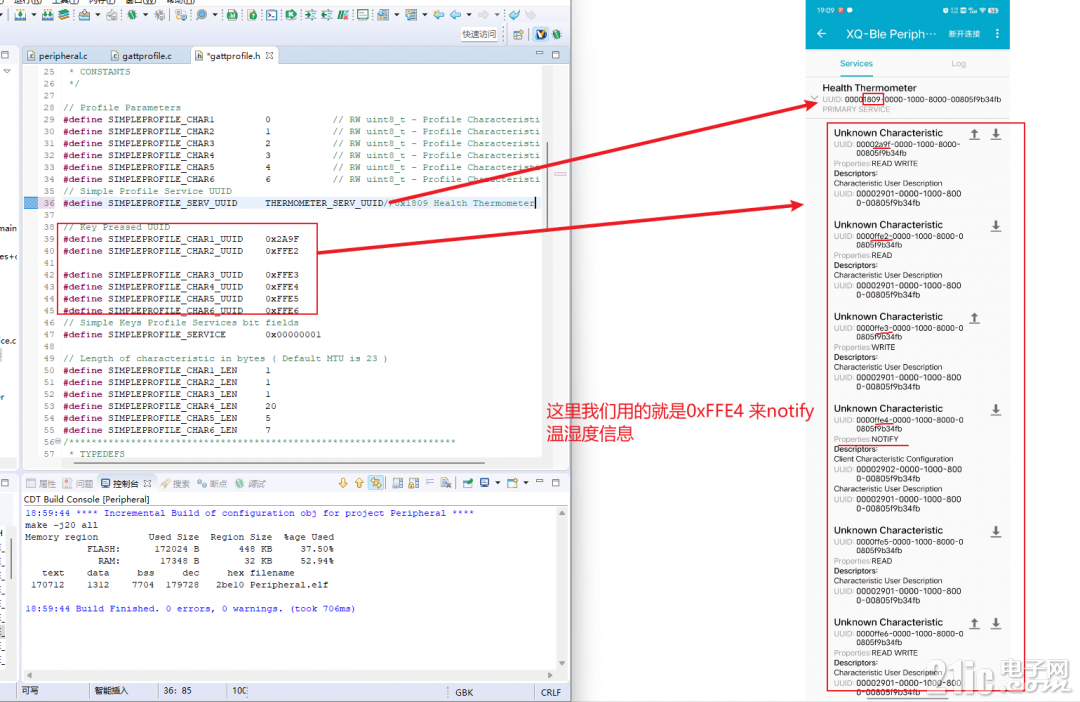Click the GBK encoding status bar entry
The height and width of the screenshot is (702, 1080).
[x=464, y=692]
